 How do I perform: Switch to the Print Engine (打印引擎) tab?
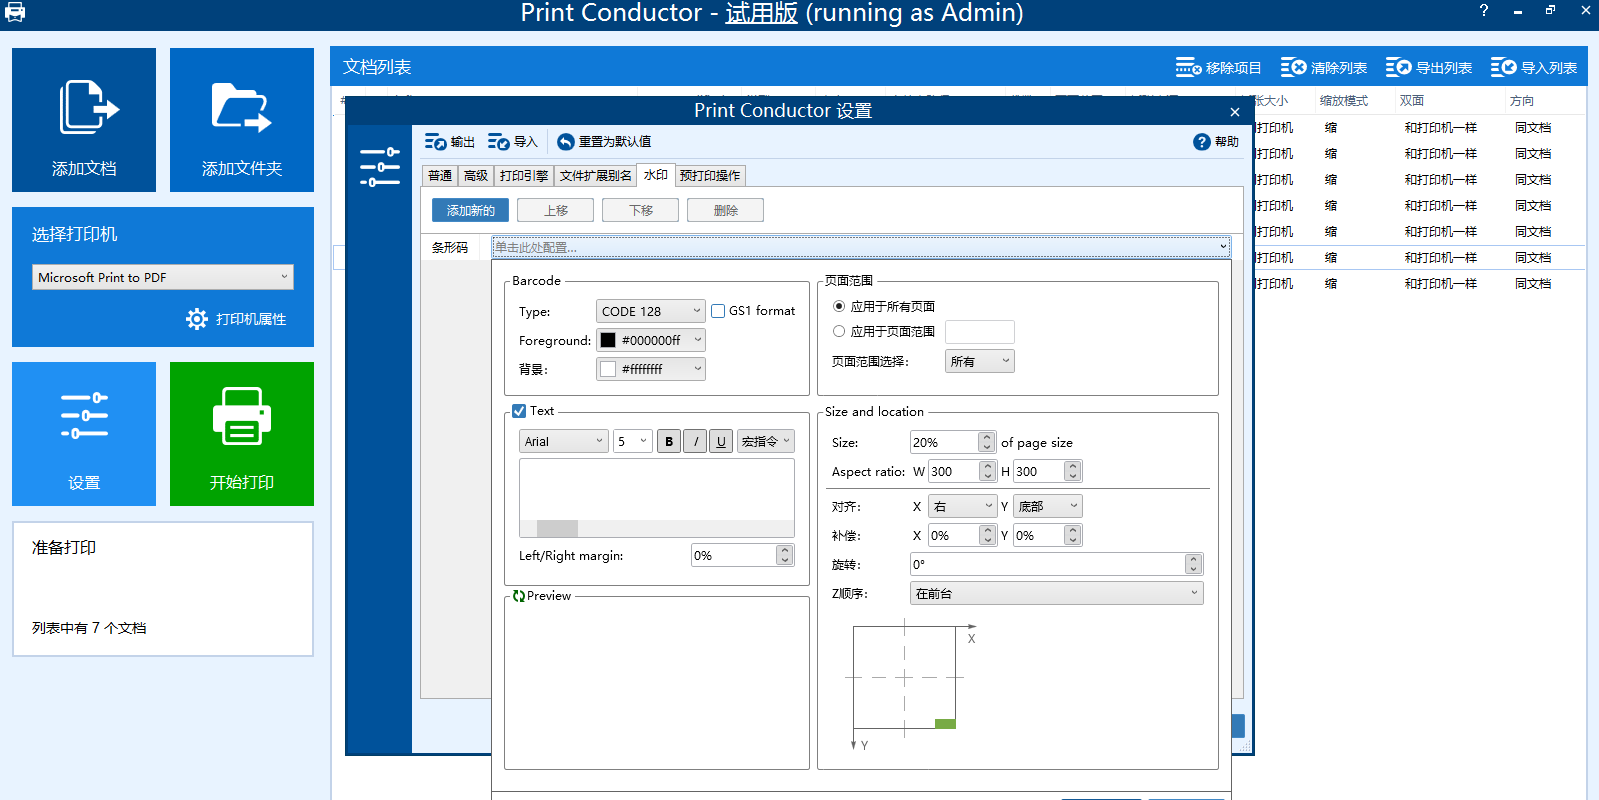pos(523,176)
